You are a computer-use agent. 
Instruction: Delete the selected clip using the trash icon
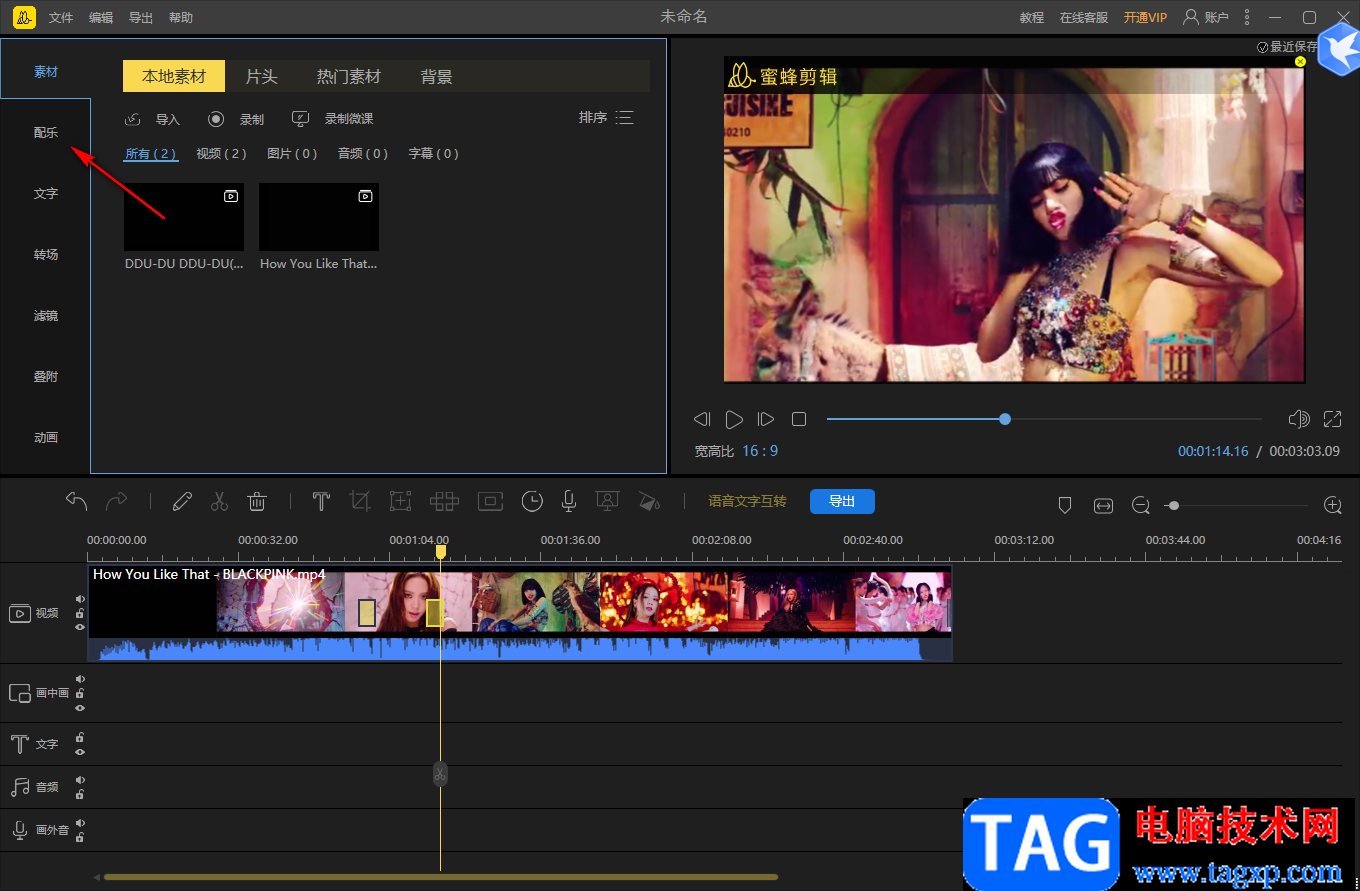click(x=257, y=501)
